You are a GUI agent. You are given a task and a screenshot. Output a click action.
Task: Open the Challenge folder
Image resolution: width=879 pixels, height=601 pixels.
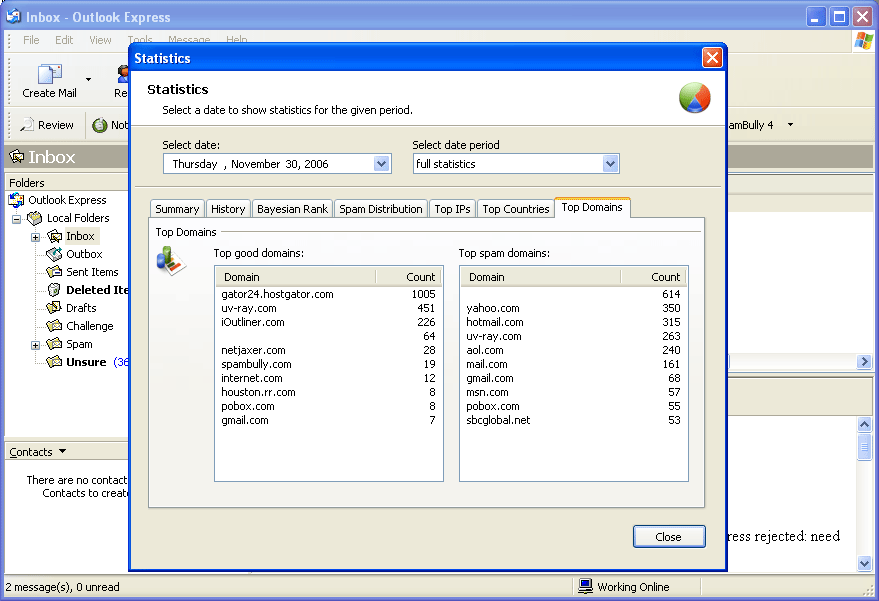(x=90, y=326)
